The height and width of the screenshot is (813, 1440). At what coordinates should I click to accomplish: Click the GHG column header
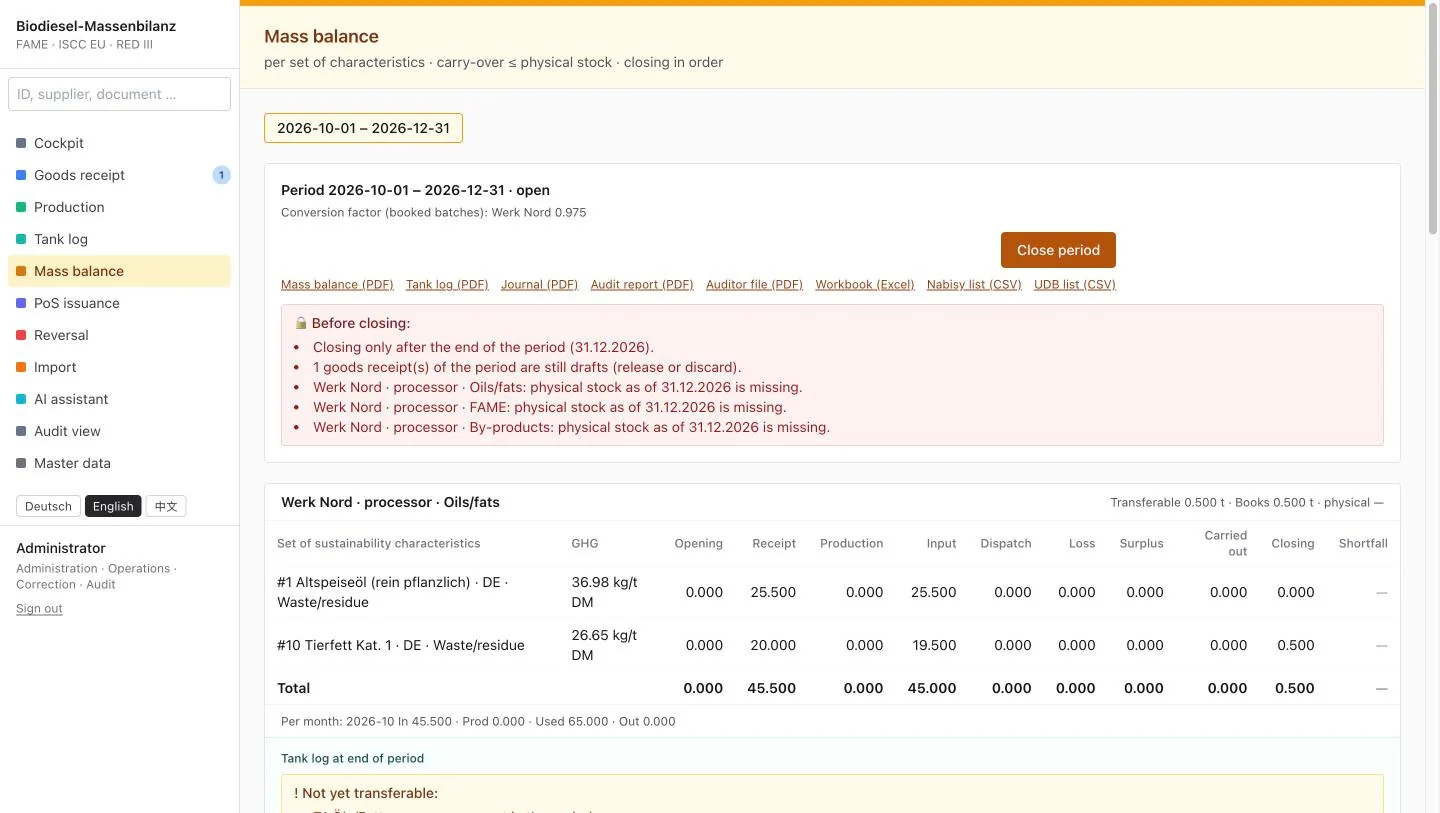point(585,543)
